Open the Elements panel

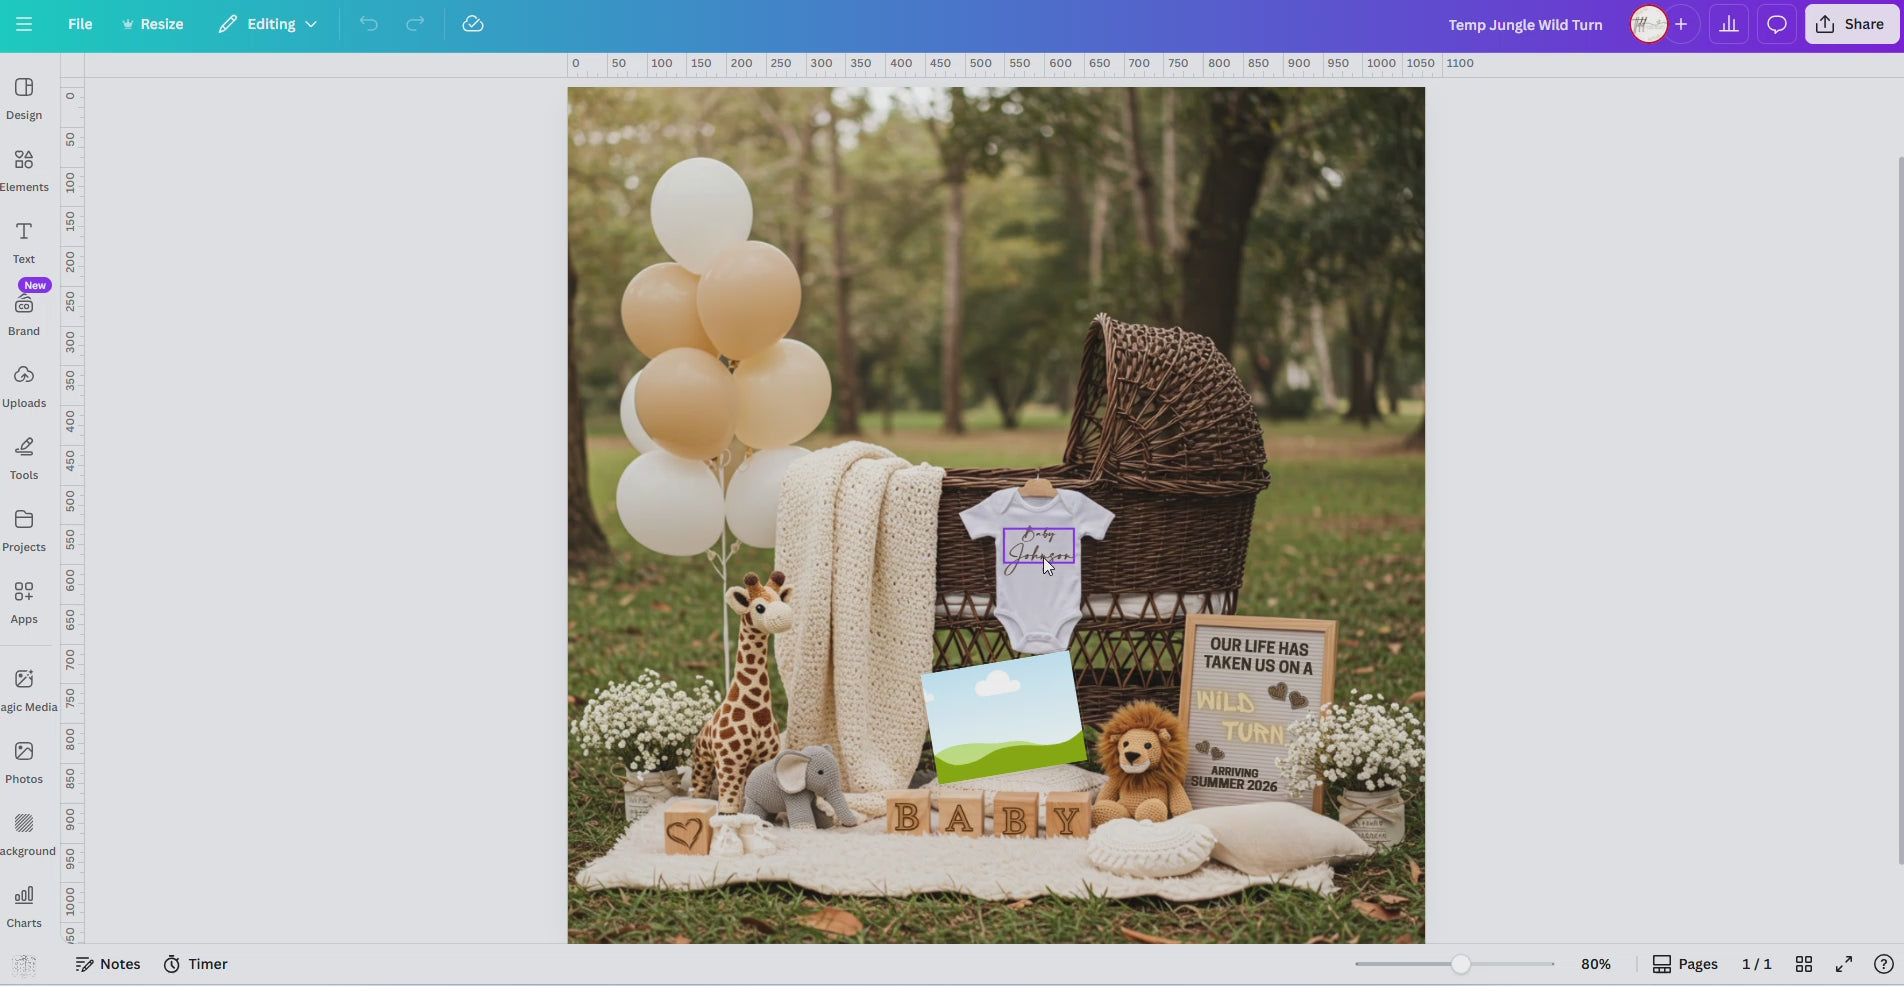click(23, 170)
